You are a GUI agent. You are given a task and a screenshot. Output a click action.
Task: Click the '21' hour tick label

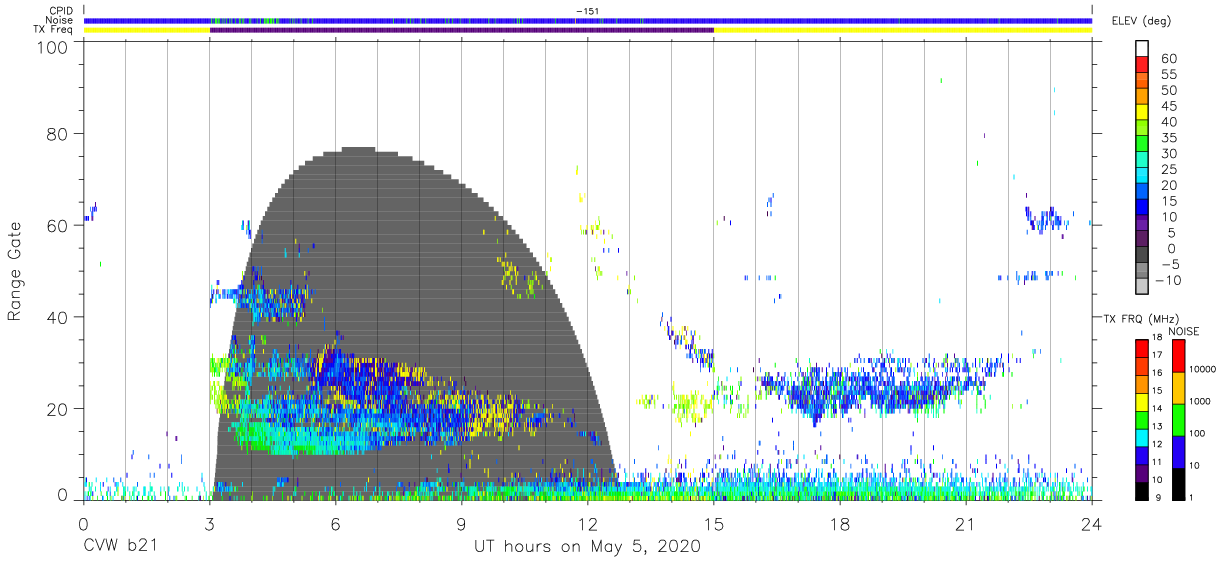966,524
